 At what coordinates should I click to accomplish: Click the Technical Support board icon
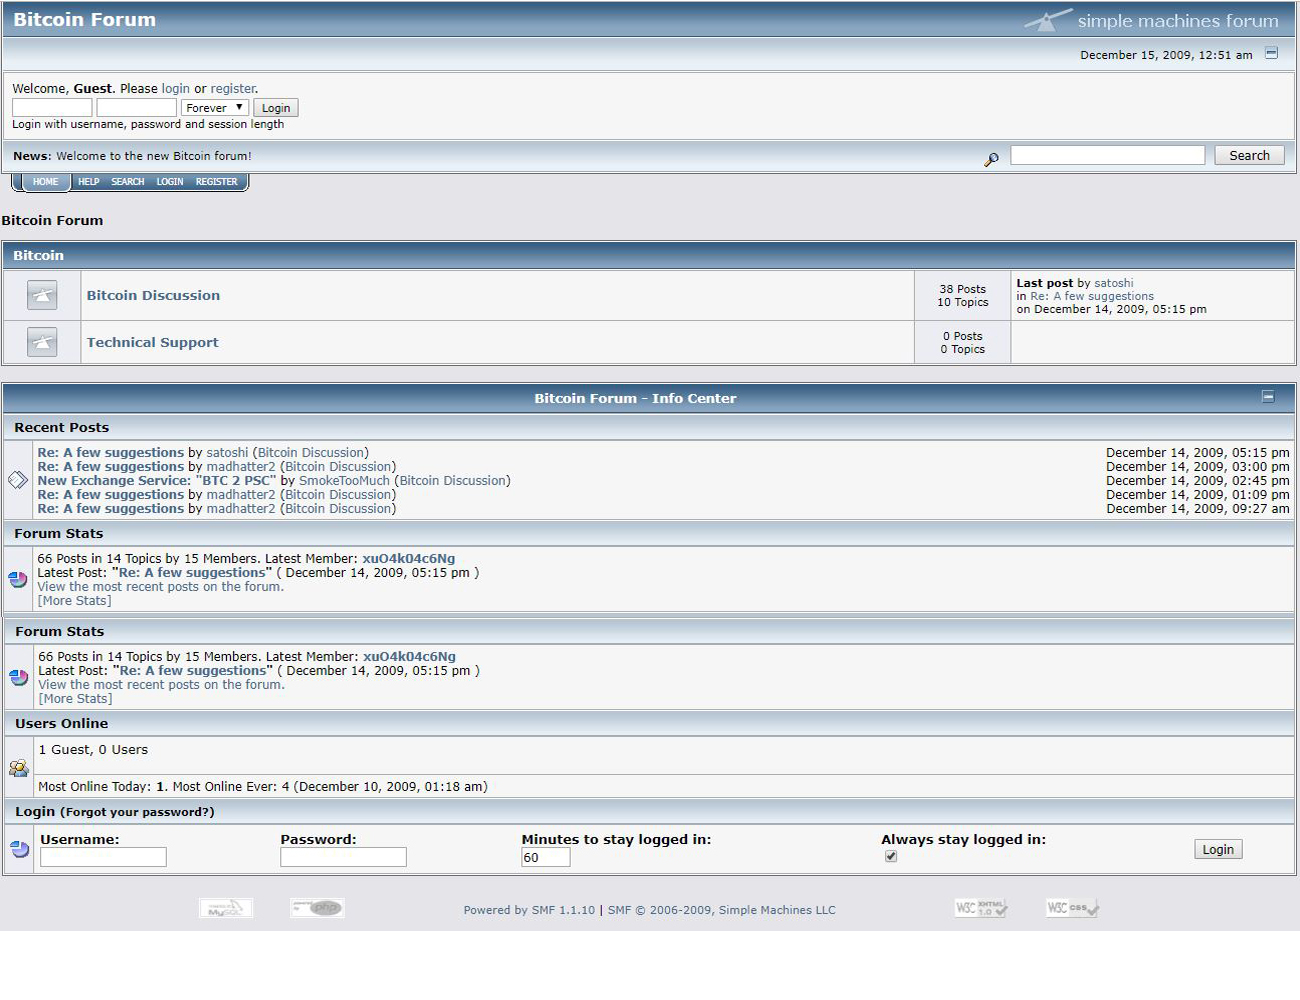click(42, 342)
